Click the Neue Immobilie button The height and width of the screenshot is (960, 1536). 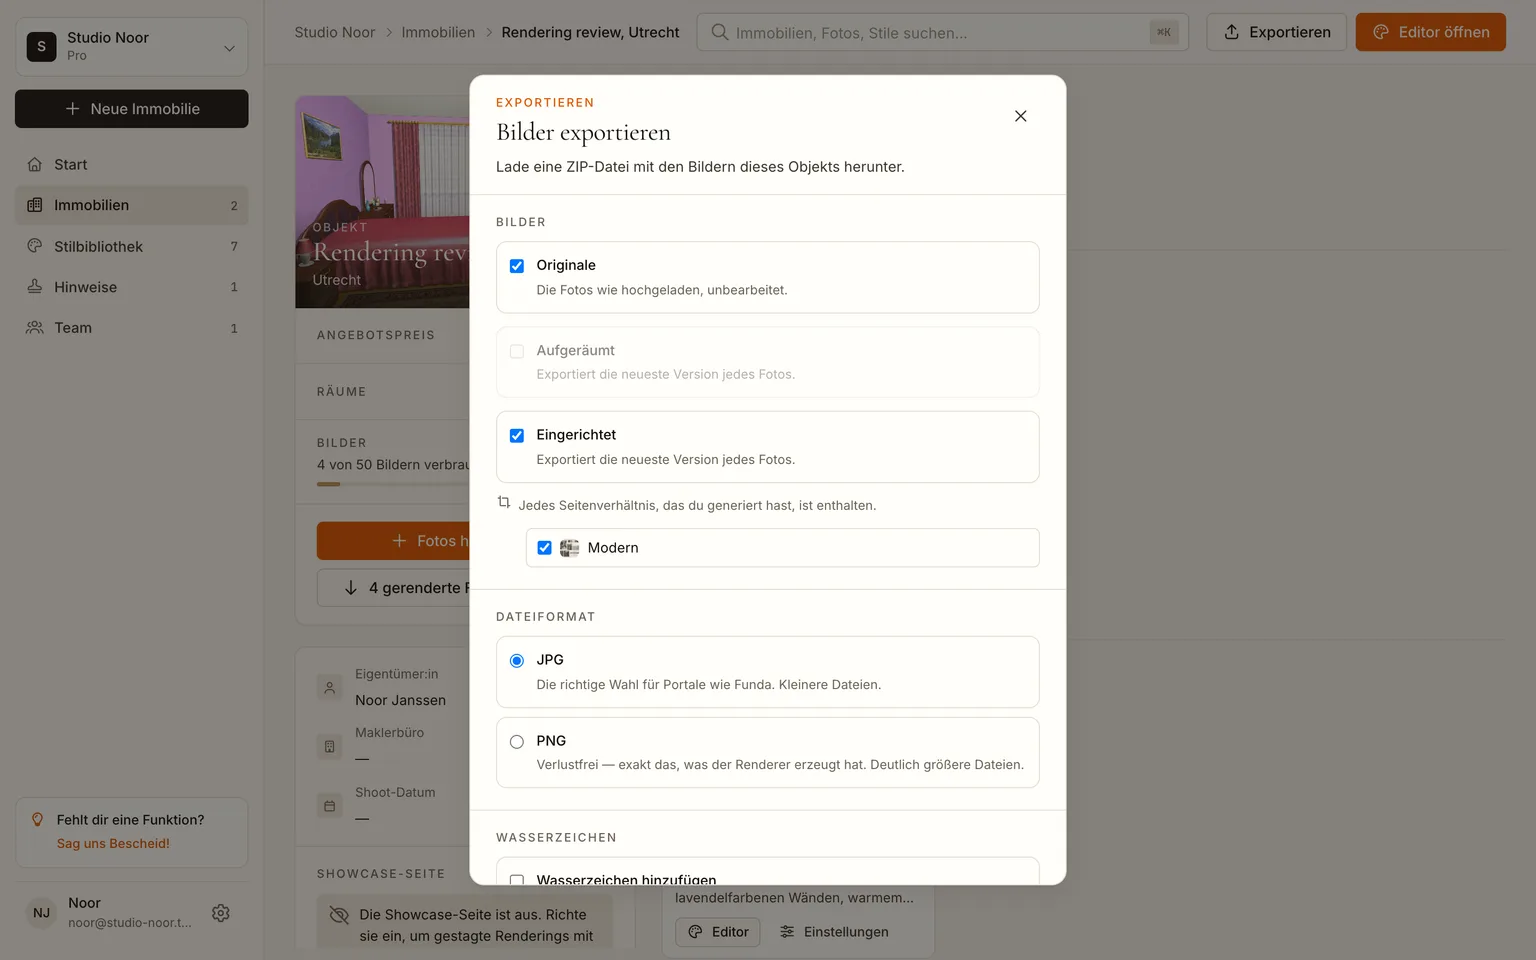pos(132,109)
